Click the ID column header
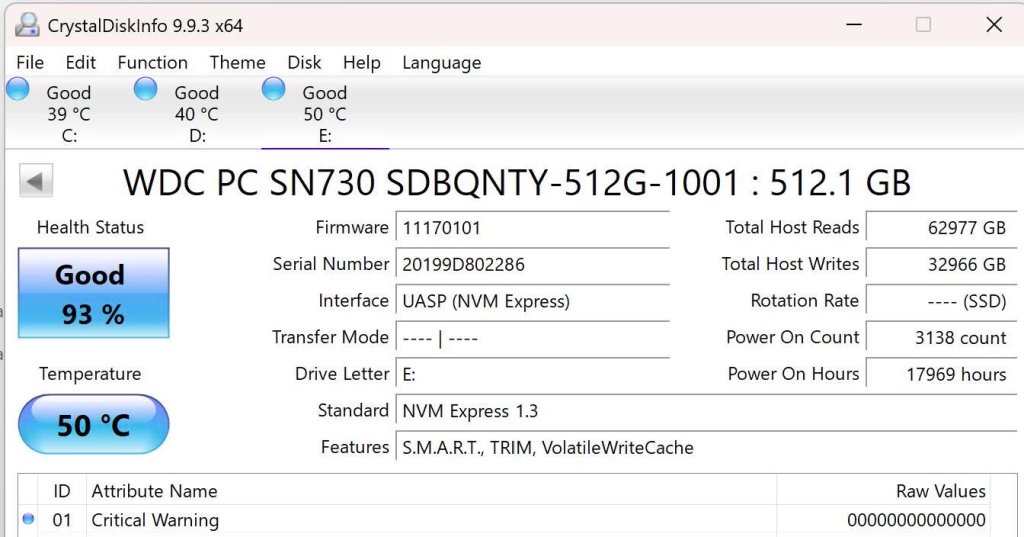The height and width of the screenshot is (537, 1024). click(x=61, y=491)
